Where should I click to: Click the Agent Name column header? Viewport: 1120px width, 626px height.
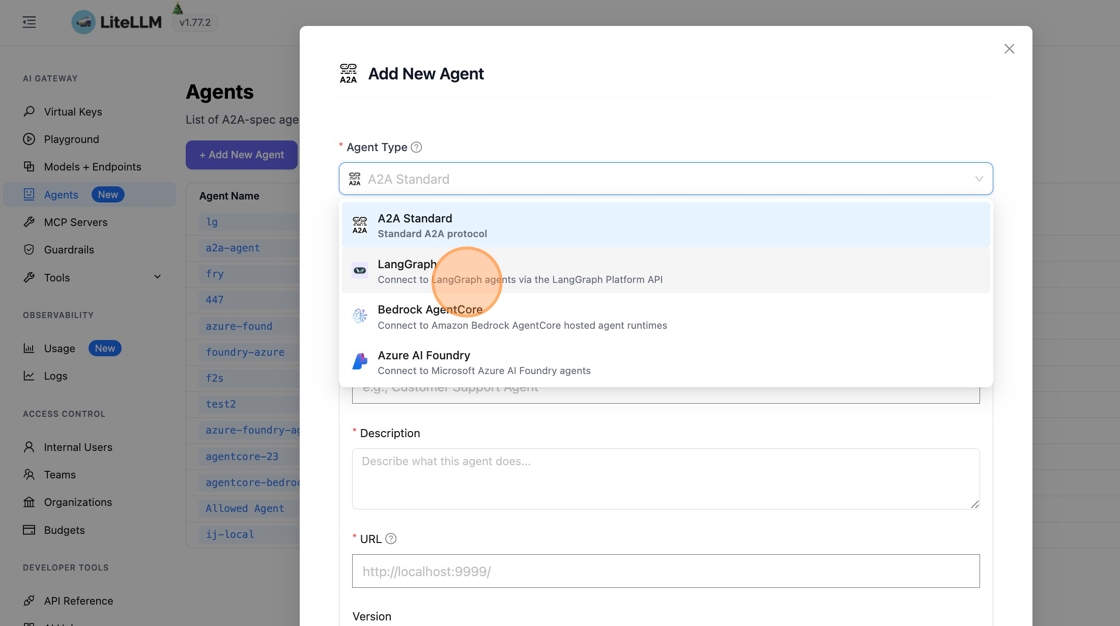[229, 196]
